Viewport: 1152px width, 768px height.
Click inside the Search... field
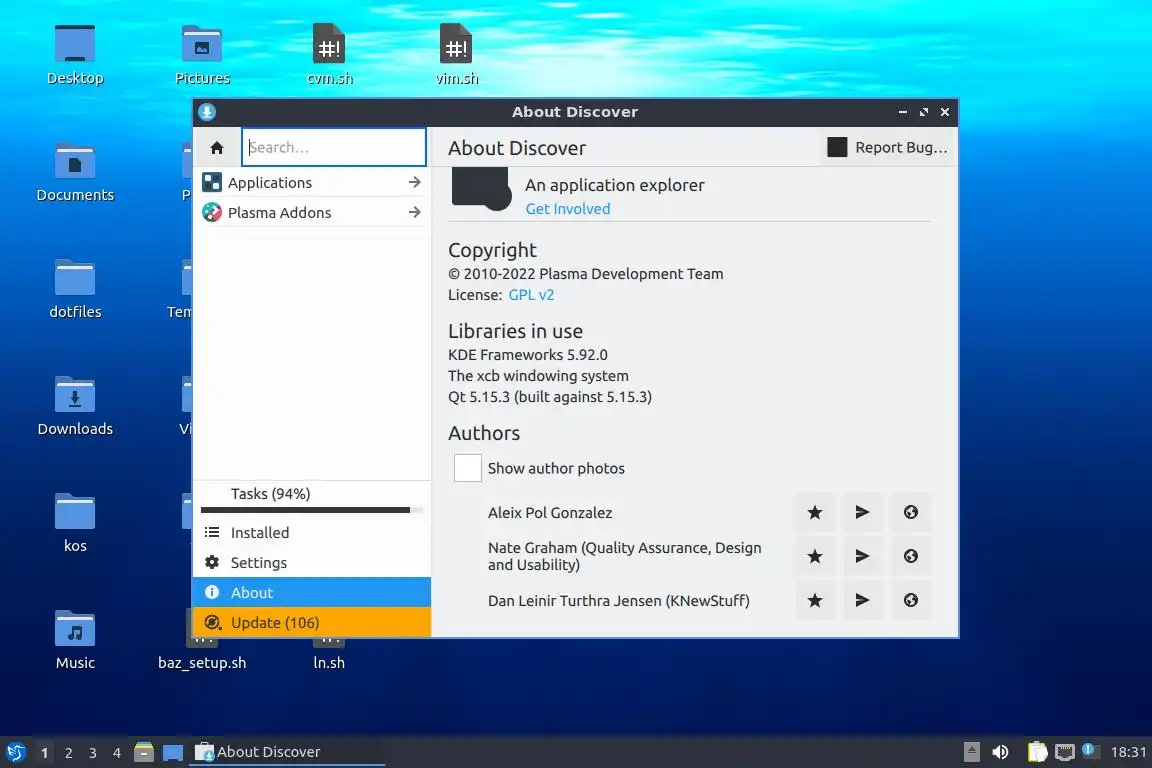tap(334, 147)
